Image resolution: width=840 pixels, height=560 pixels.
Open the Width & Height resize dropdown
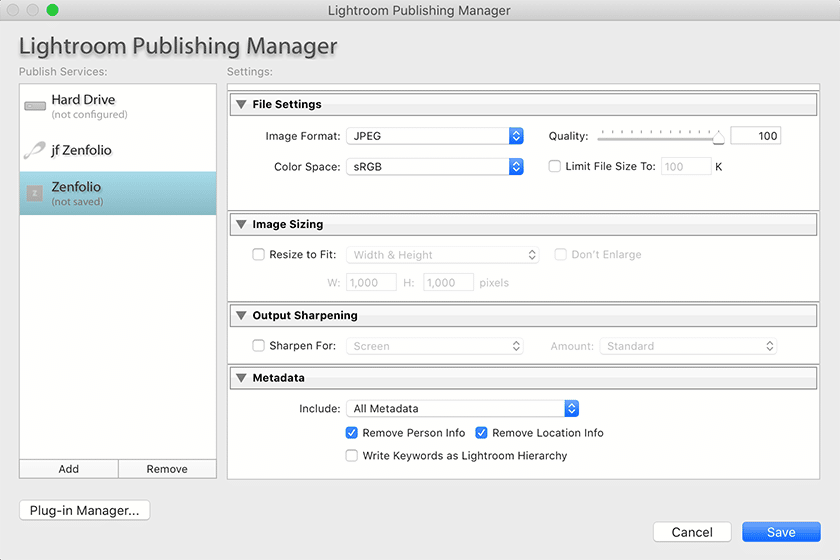(442, 255)
